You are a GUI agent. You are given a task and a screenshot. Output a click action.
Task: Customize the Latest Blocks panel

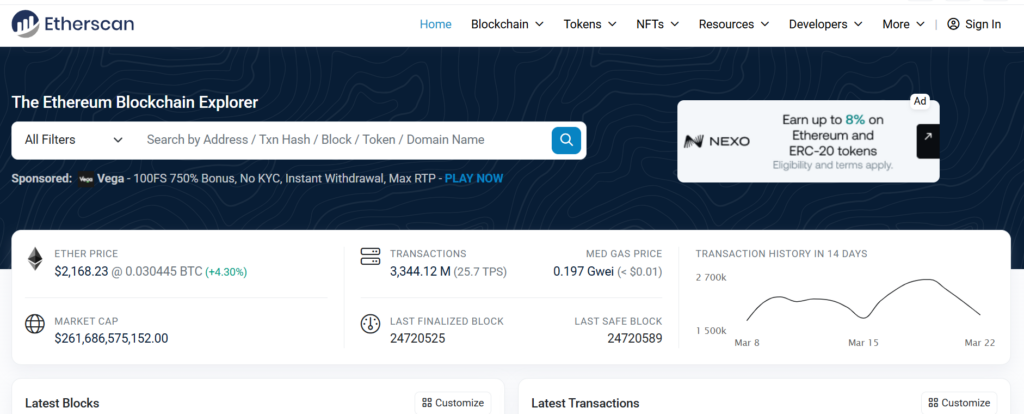pos(453,403)
